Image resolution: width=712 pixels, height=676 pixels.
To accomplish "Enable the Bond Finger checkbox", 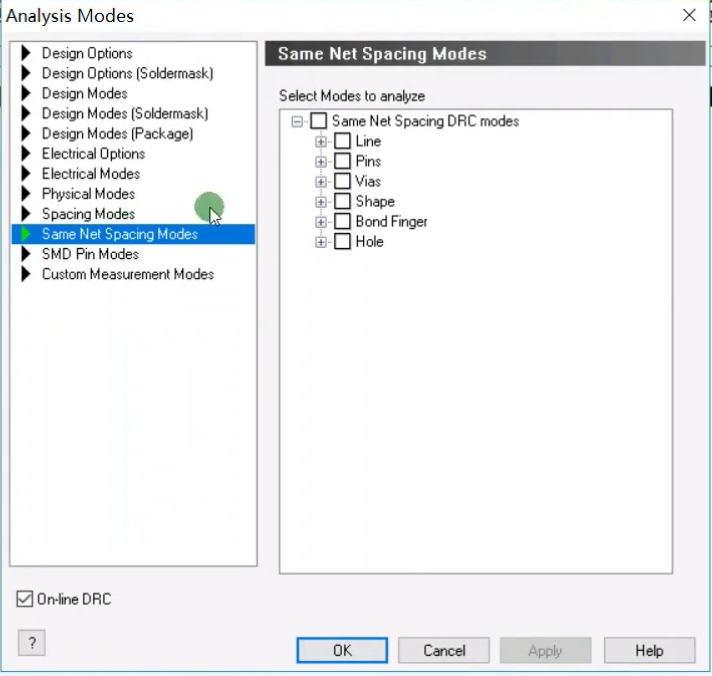I will tap(342, 221).
